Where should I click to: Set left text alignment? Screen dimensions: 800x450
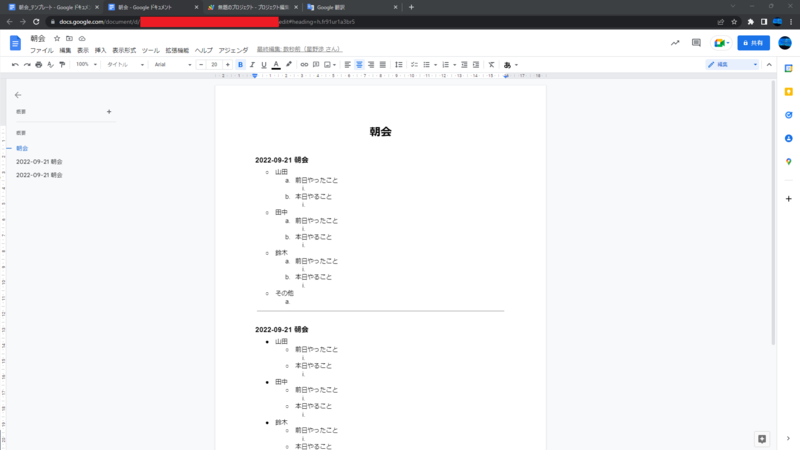tap(347, 65)
